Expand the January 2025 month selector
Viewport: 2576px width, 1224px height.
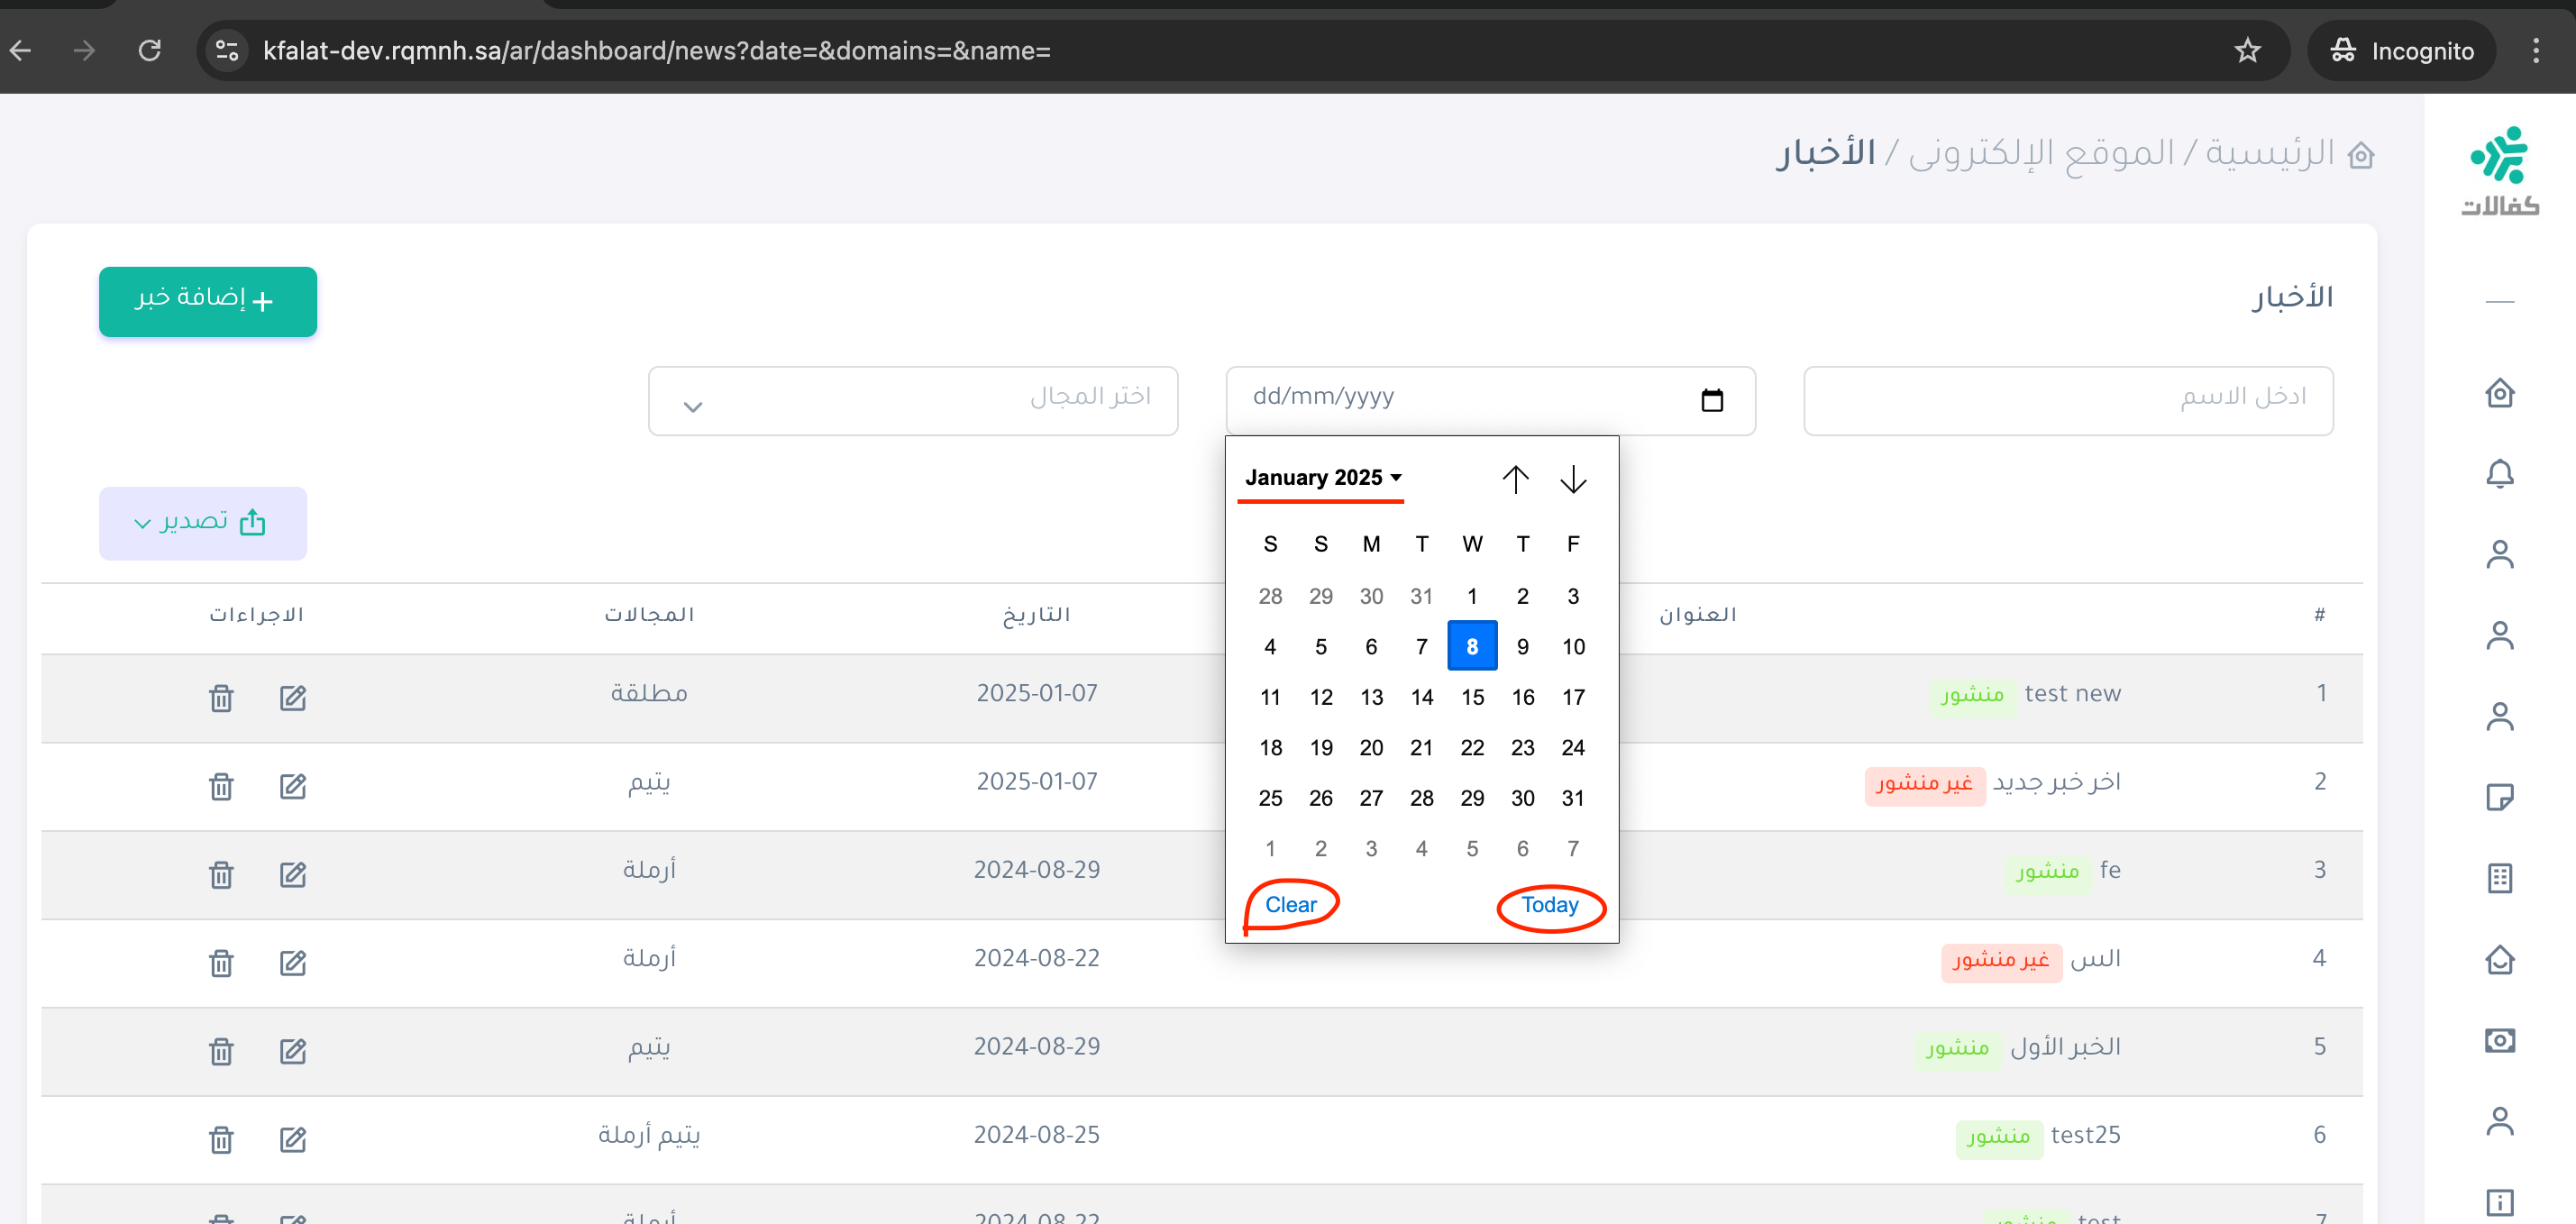click(1322, 477)
